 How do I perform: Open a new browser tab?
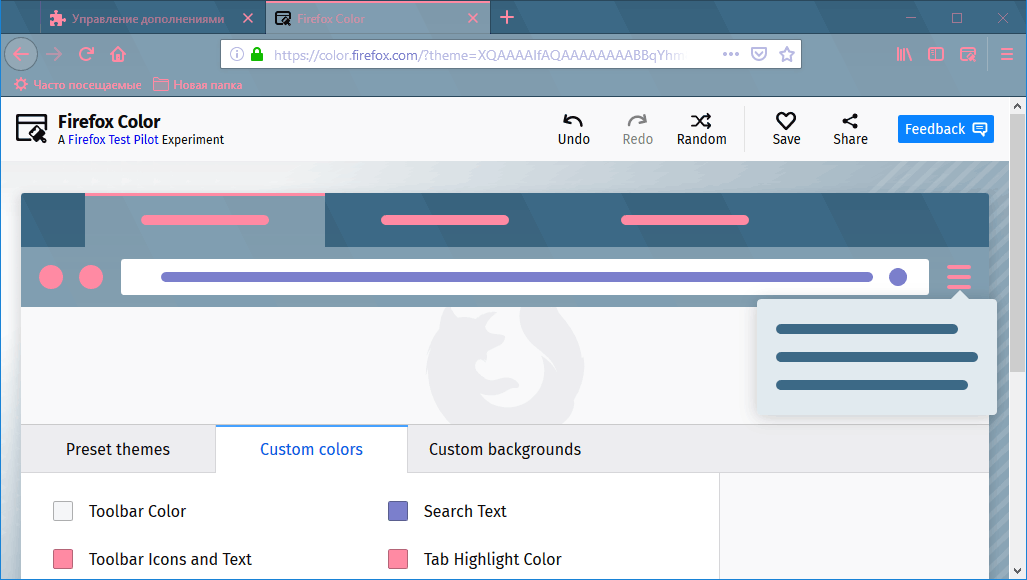pyautogui.click(x=507, y=18)
